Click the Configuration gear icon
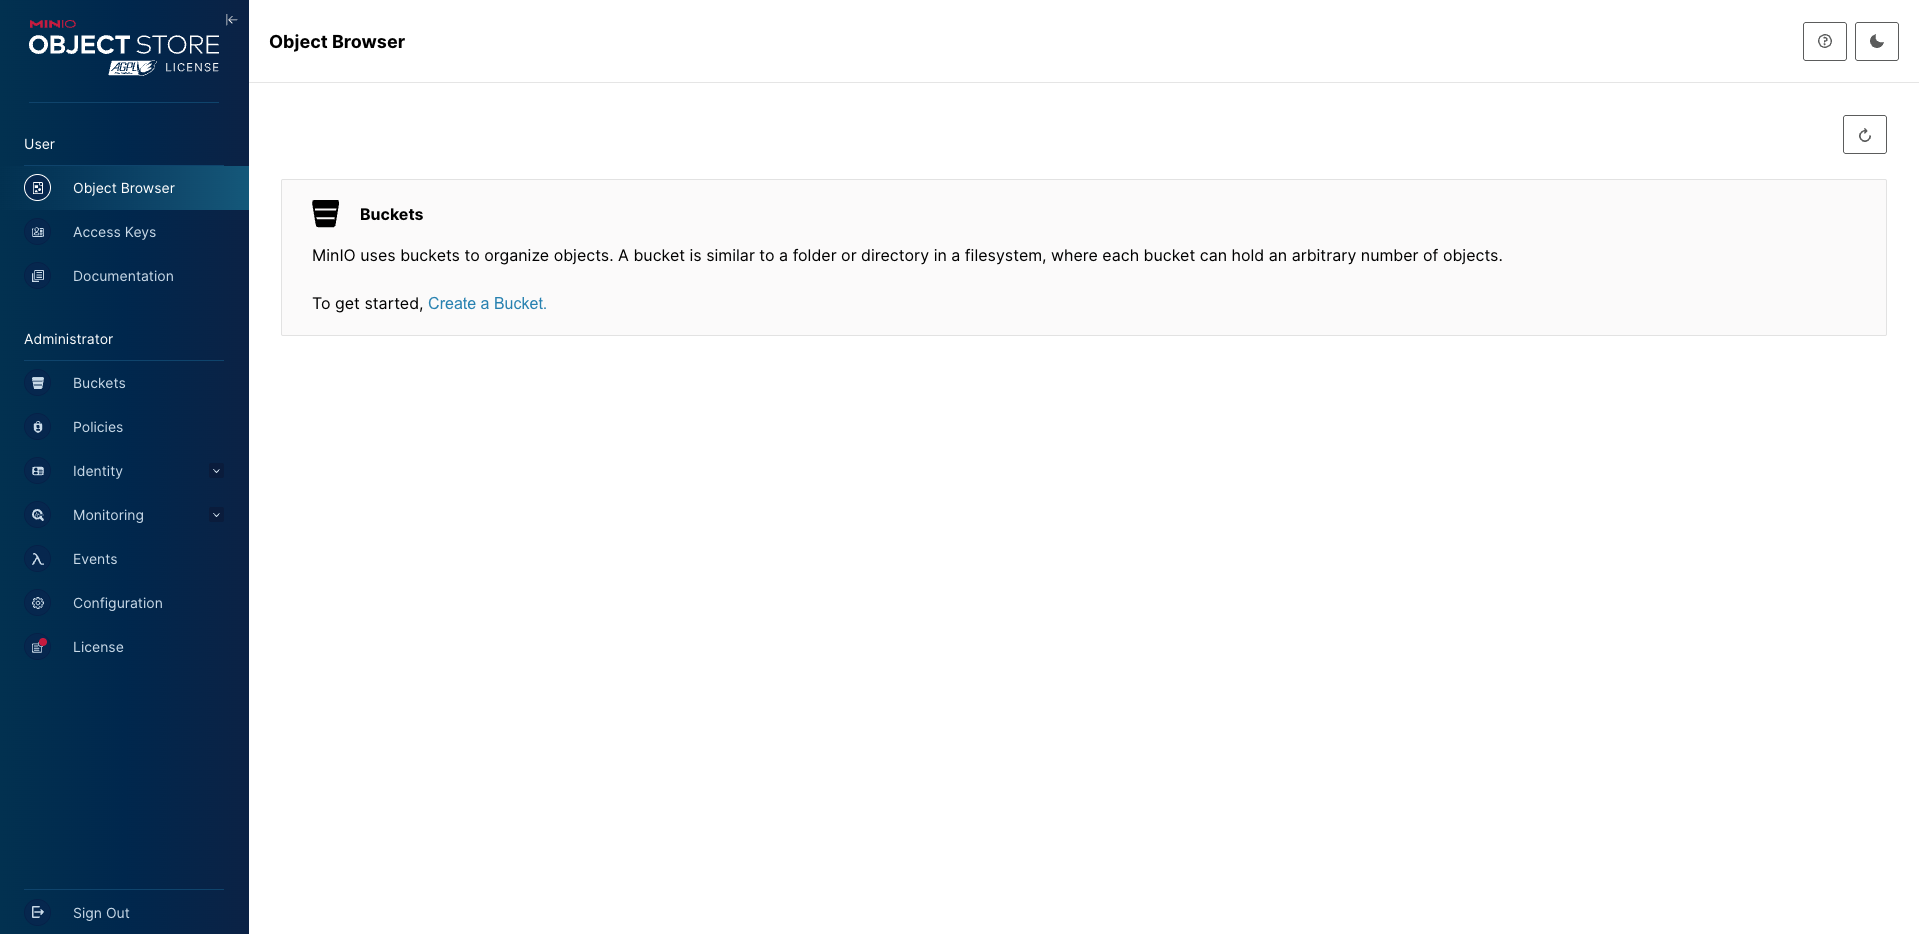 point(38,603)
